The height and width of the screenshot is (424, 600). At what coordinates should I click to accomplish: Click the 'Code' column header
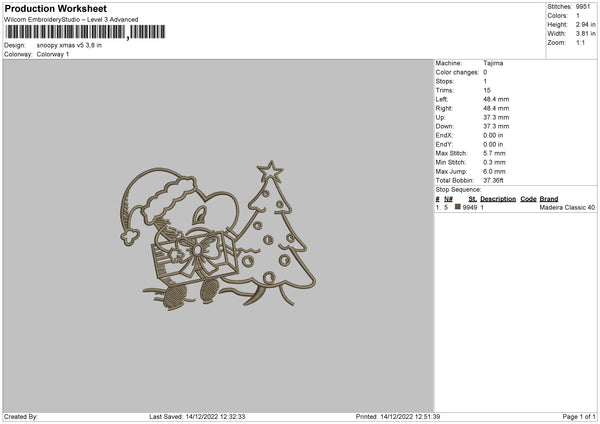(x=528, y=199)
